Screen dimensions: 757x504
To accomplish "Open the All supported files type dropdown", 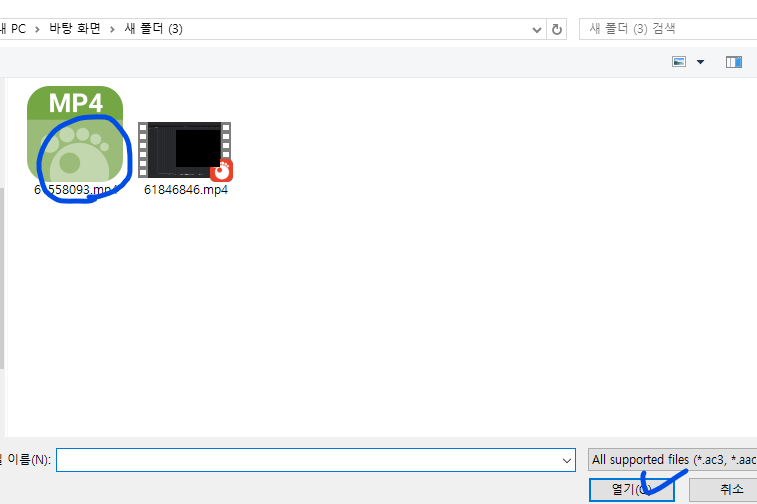I will click(x=673, y=460).
